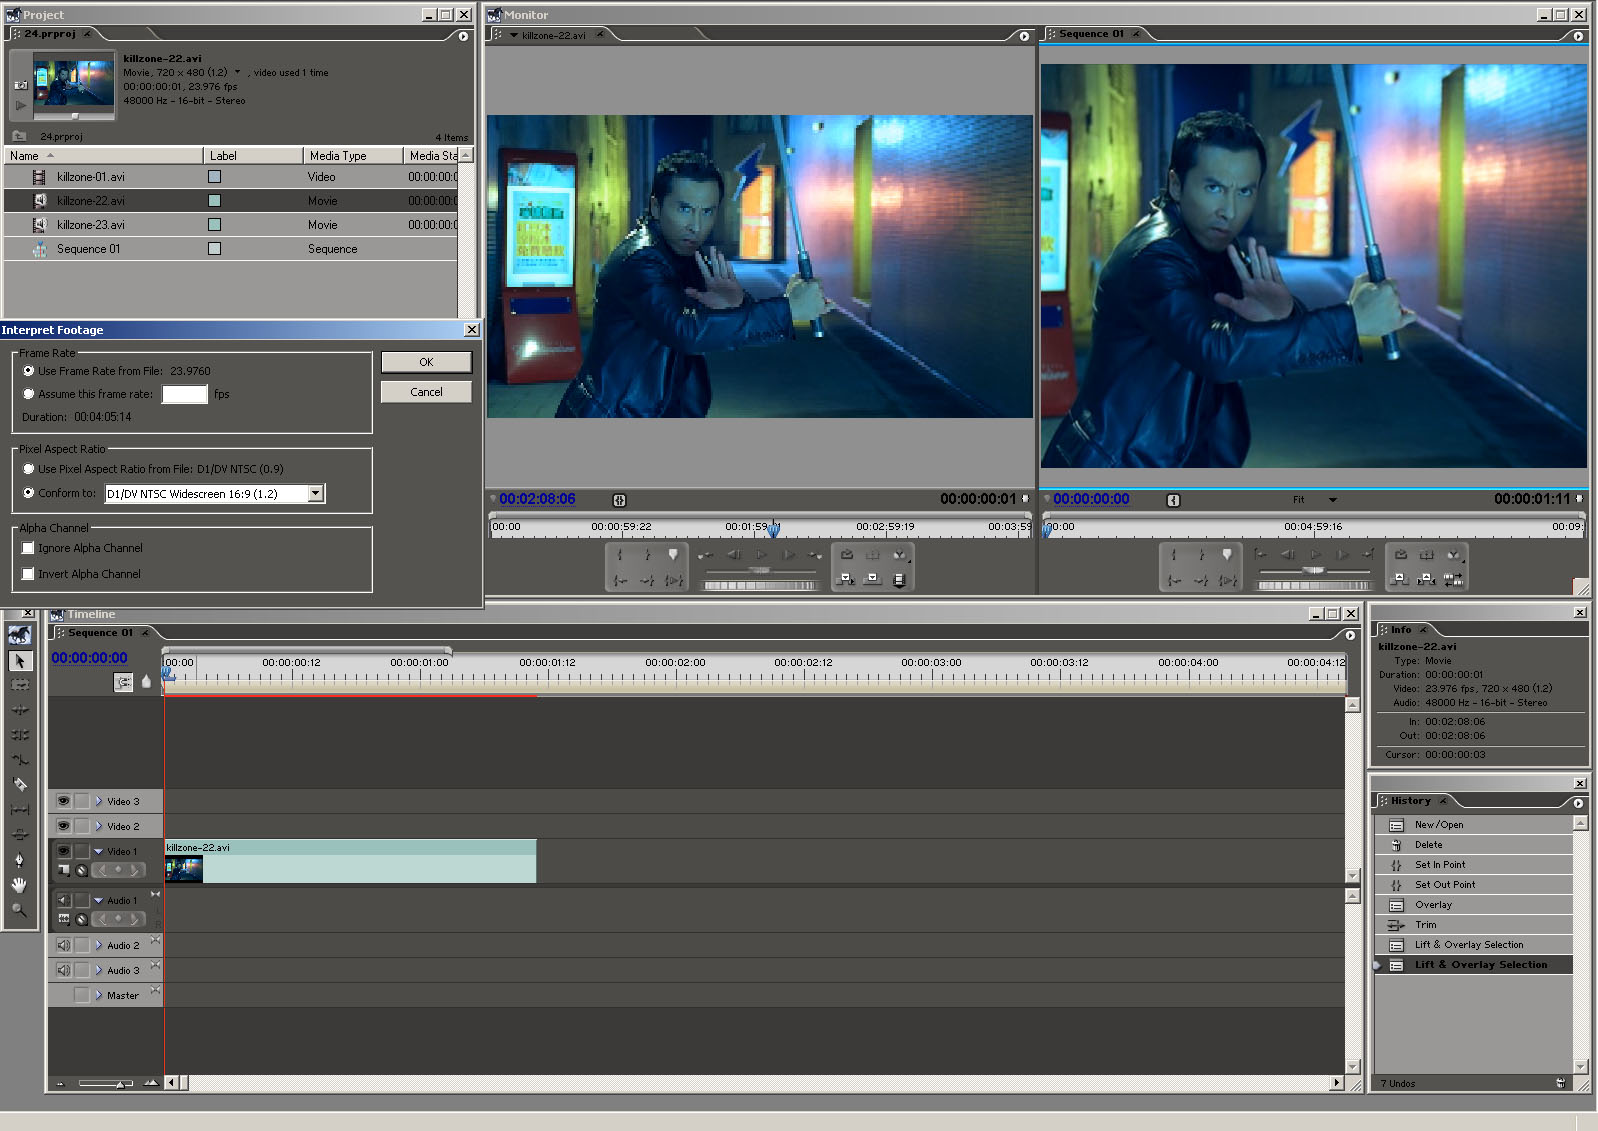Select the Selection arrow tool
Screen dimensions: 1598x1131
[x=19, y=661]
